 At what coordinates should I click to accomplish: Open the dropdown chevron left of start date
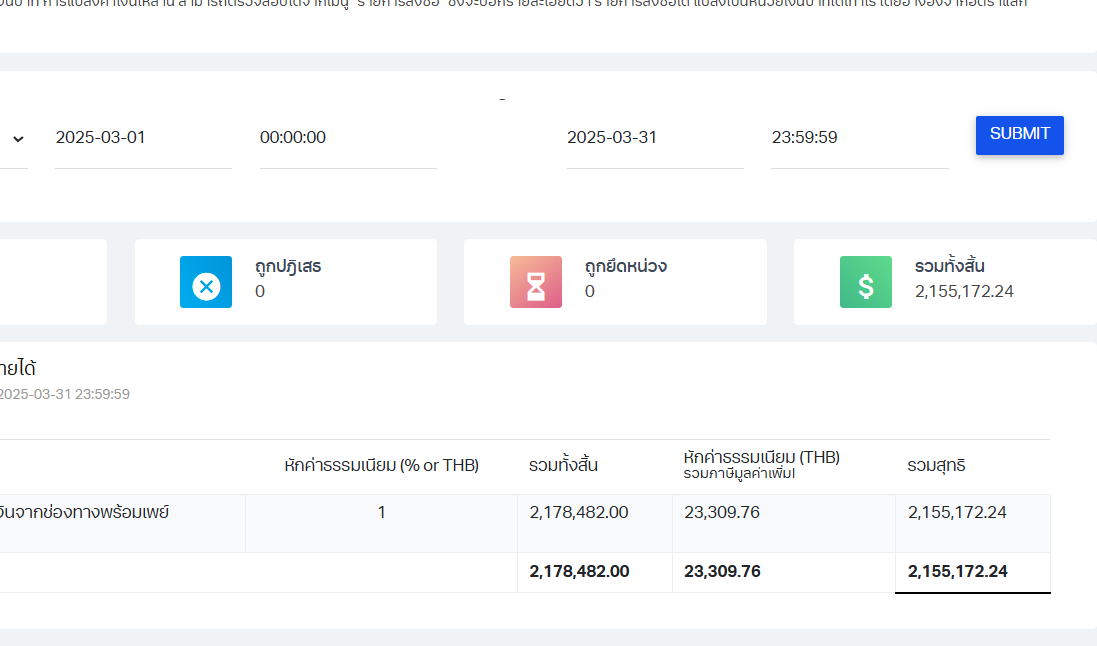17,138
